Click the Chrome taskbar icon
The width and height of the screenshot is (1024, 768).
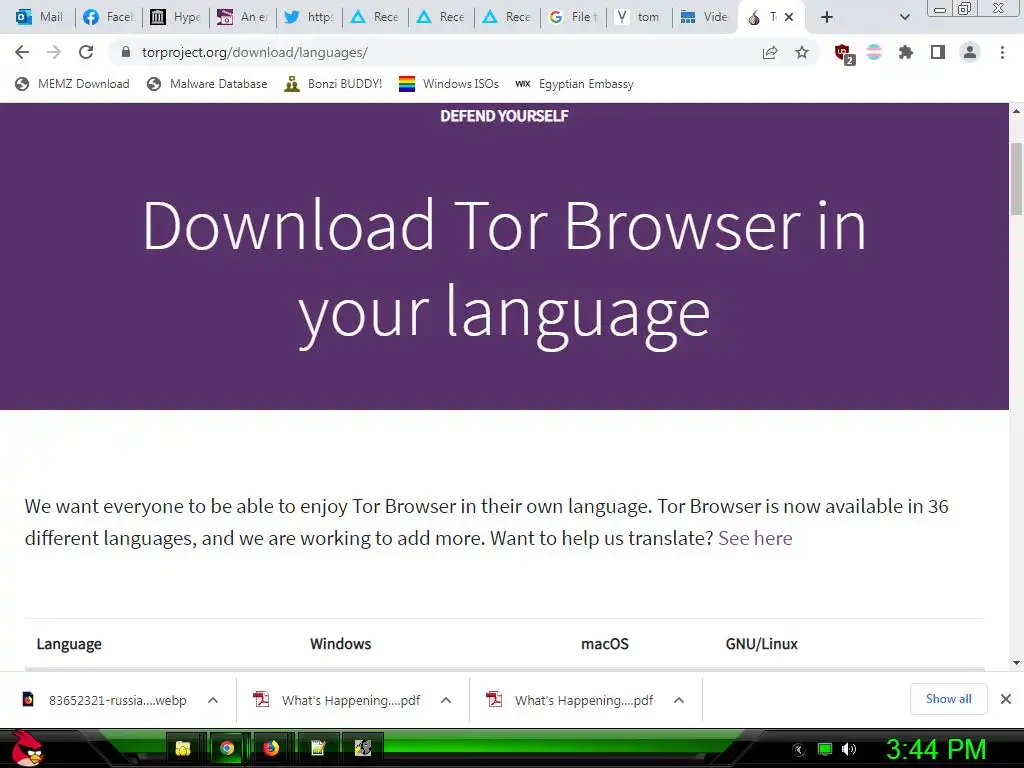pyautogui.click(x=227, y=748)
